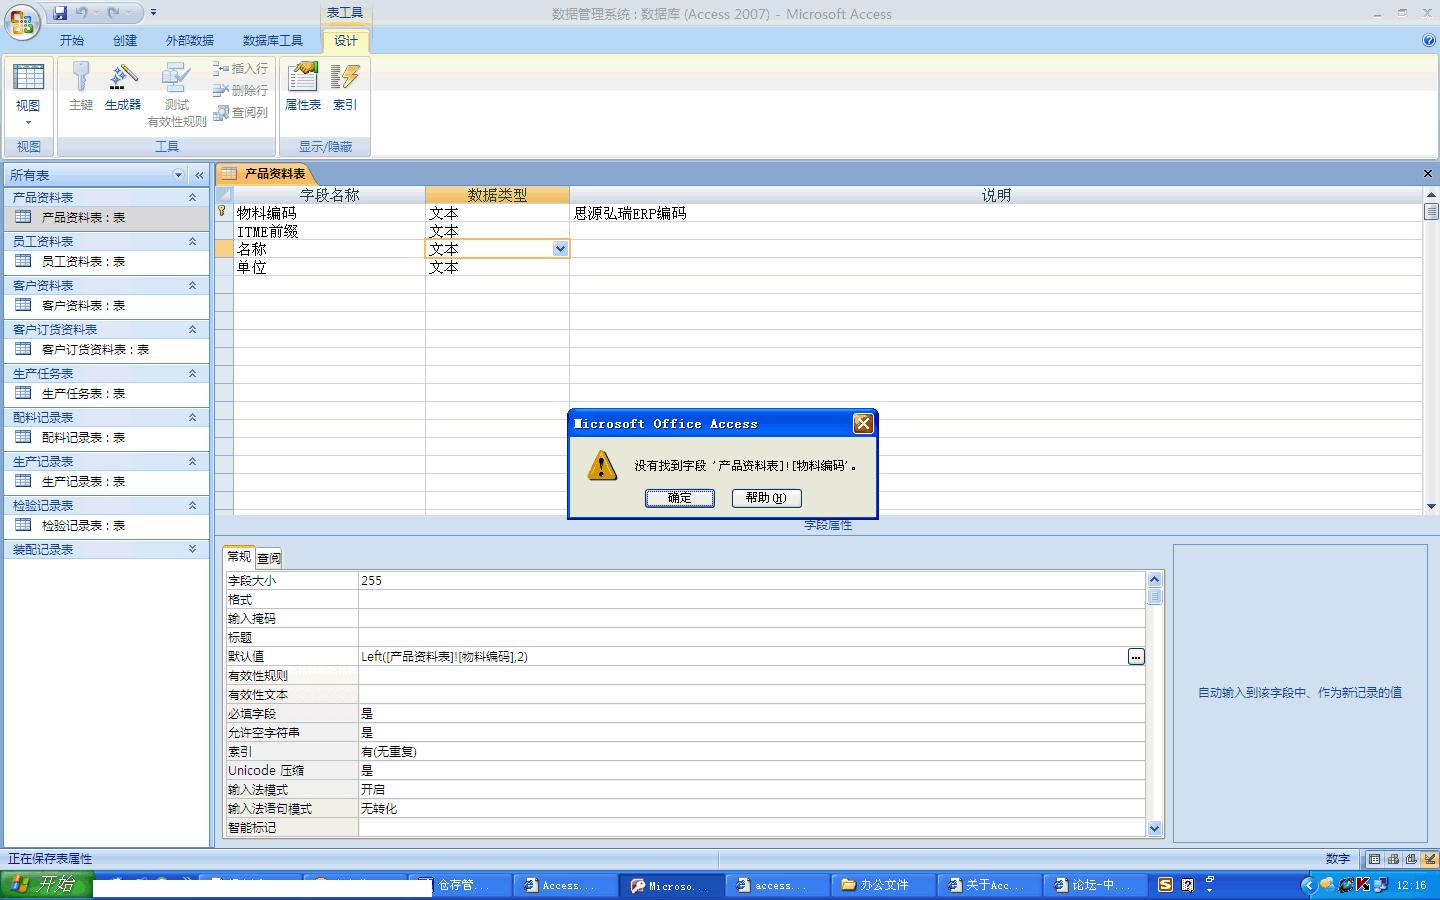Collapse the 生产任务表 group
Image resolution: width=1440 pixels, height=900 pixels.
tap(192, 373)
